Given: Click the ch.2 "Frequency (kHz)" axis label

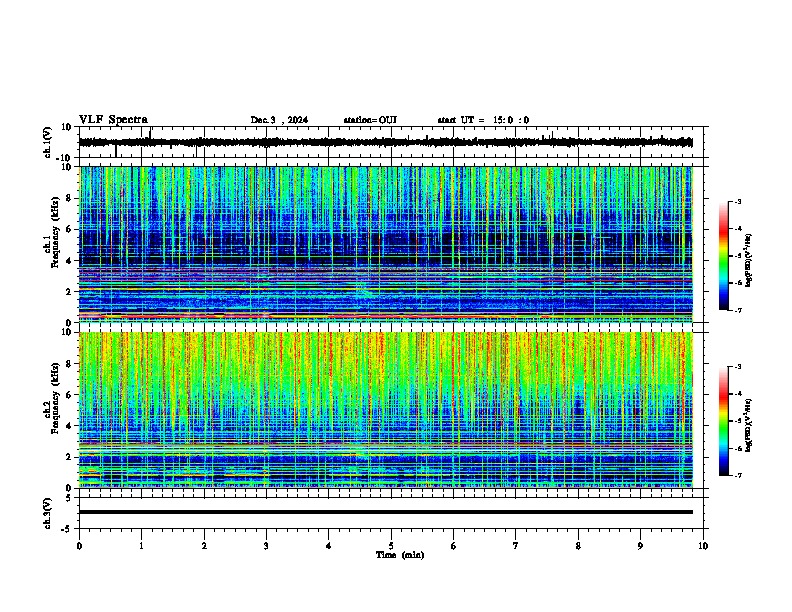Looking at the screenshot, I should coord(55,398).
